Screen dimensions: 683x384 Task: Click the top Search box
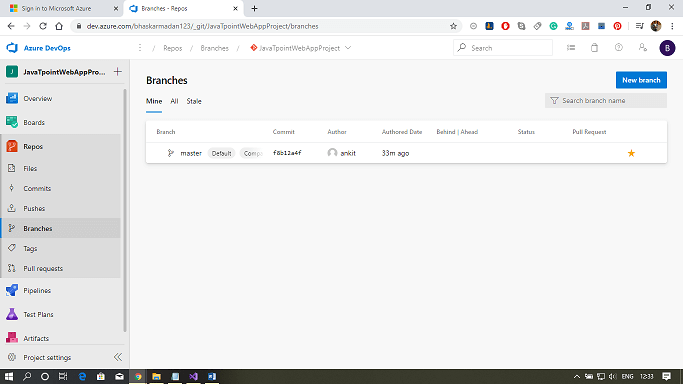(x=503, y=48)
